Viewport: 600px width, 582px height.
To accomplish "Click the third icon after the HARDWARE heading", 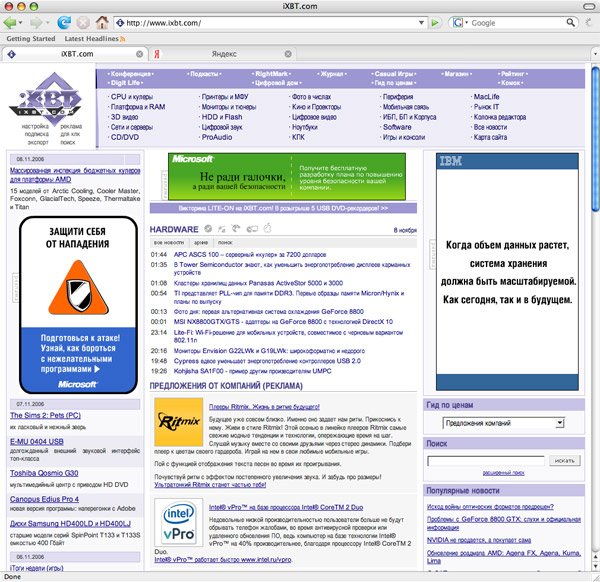I will [x=236, y=228].
